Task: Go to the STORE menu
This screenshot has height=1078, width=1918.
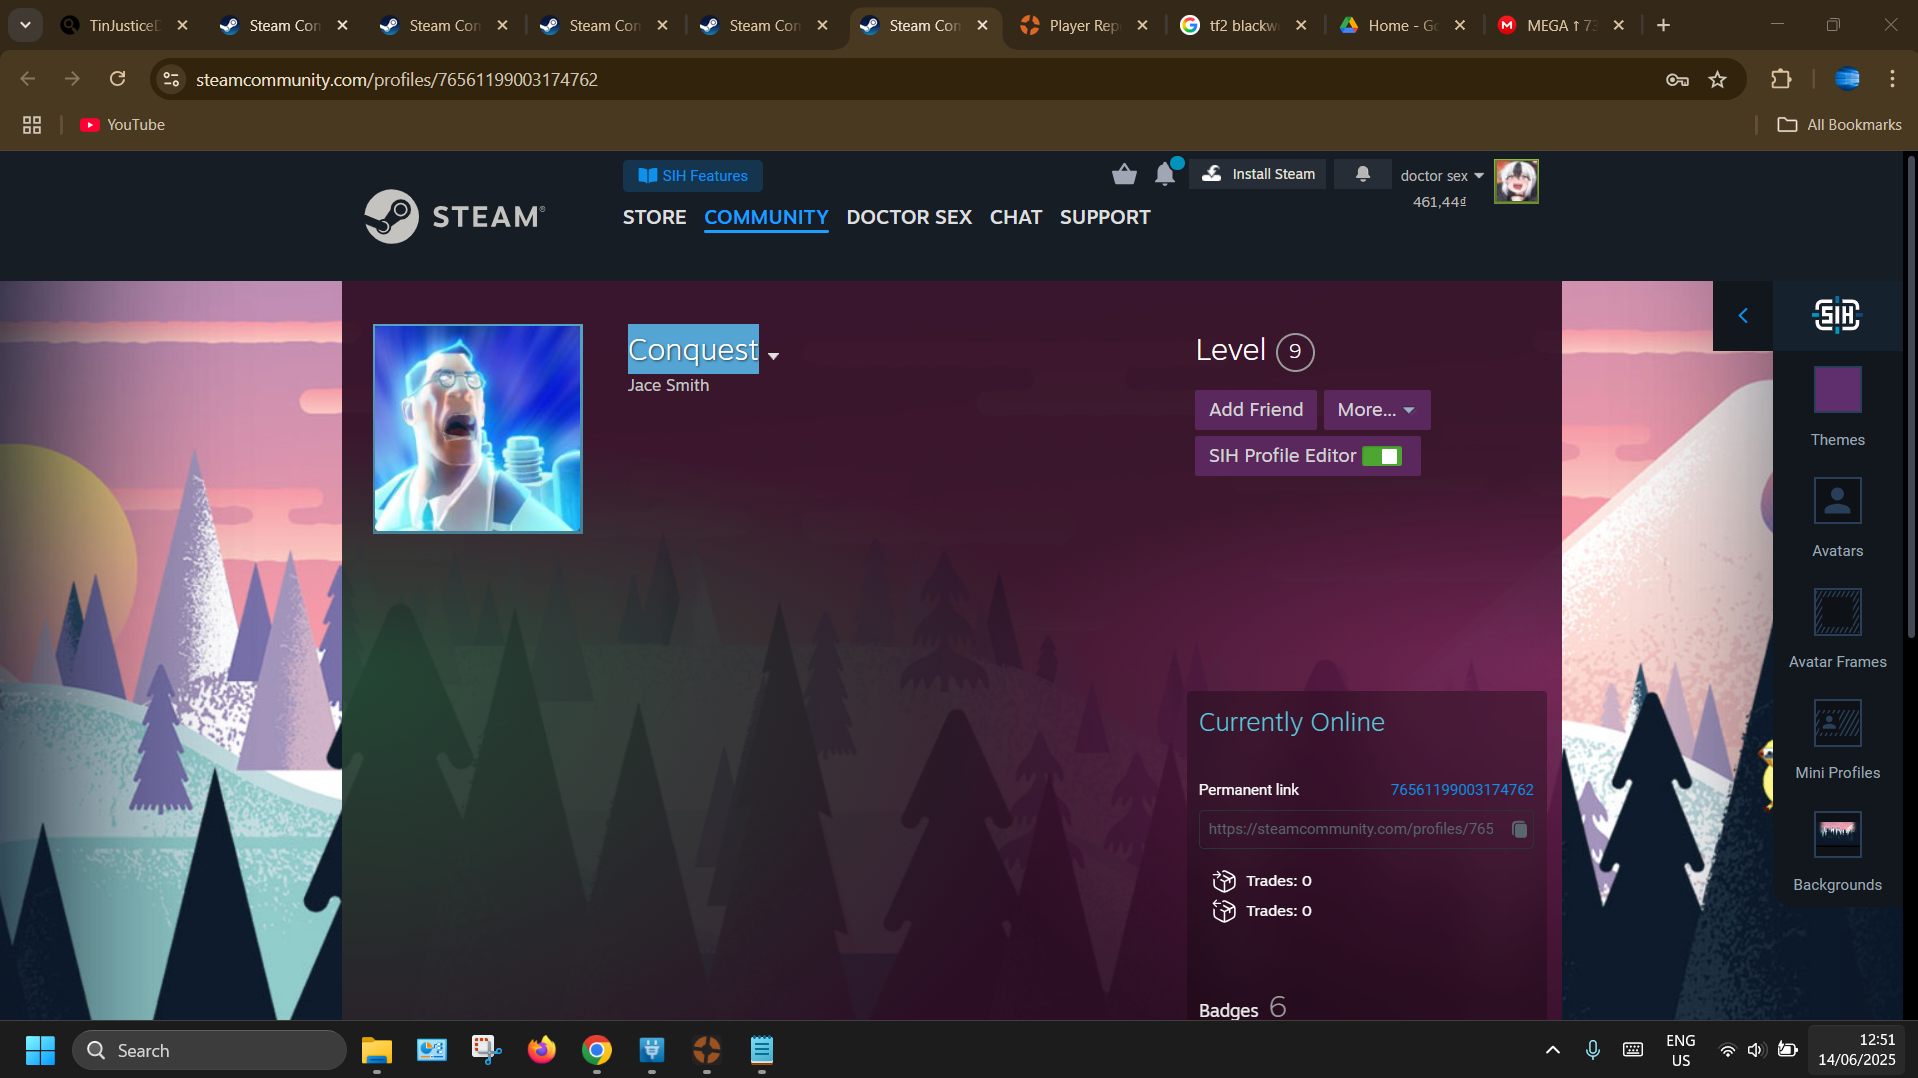Action: (x=654, y=217)
